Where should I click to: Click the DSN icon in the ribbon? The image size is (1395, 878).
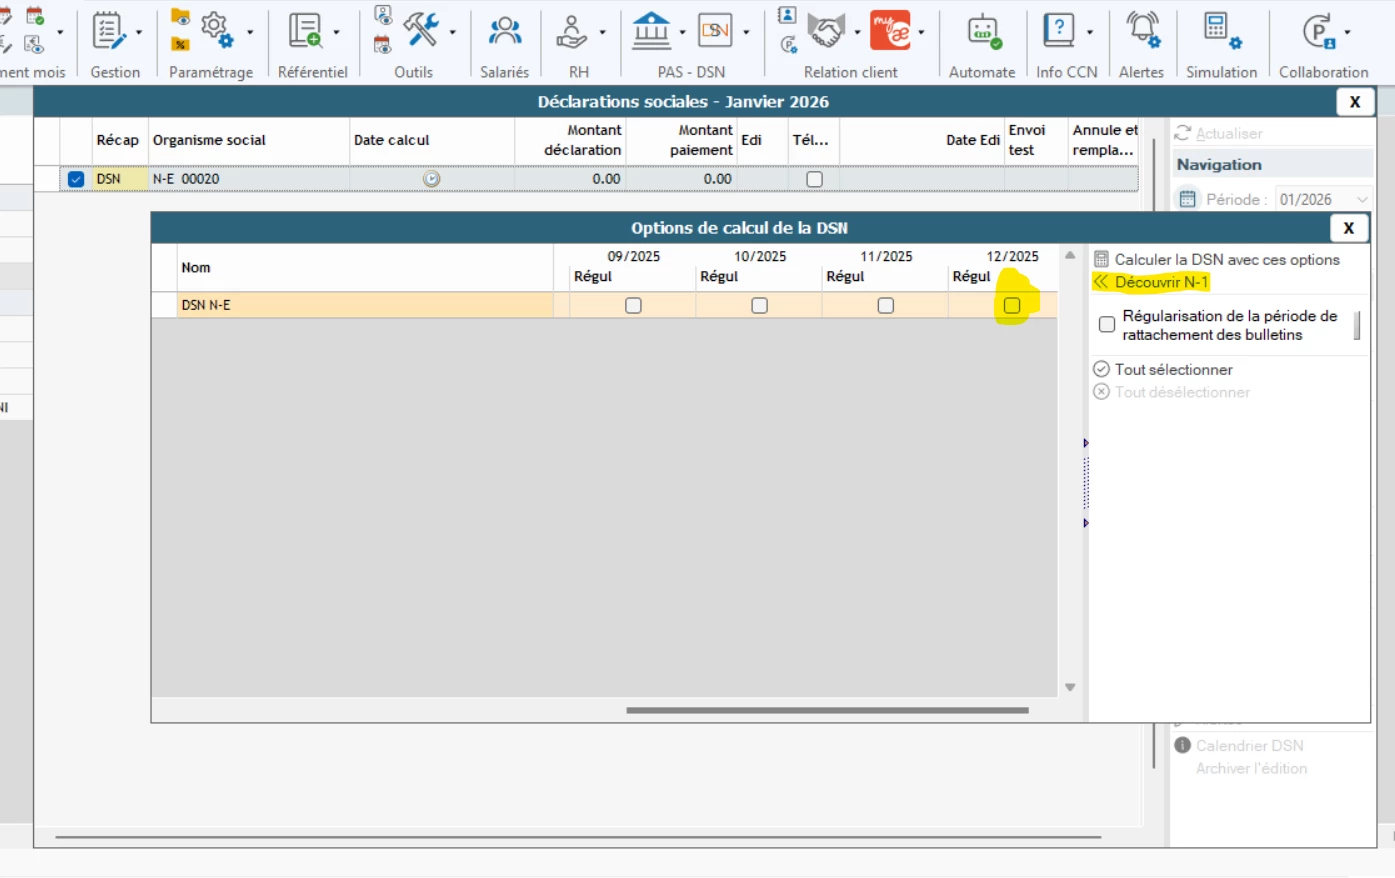tap(715, 30)
